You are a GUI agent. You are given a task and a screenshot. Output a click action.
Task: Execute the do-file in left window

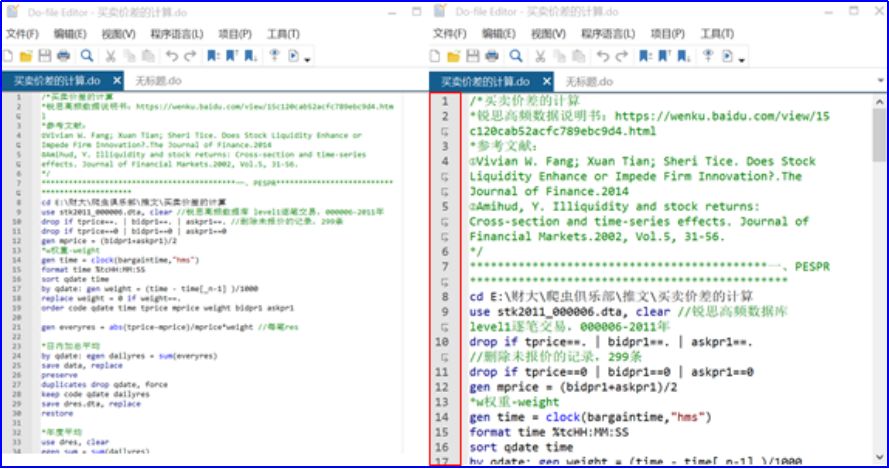294,56
